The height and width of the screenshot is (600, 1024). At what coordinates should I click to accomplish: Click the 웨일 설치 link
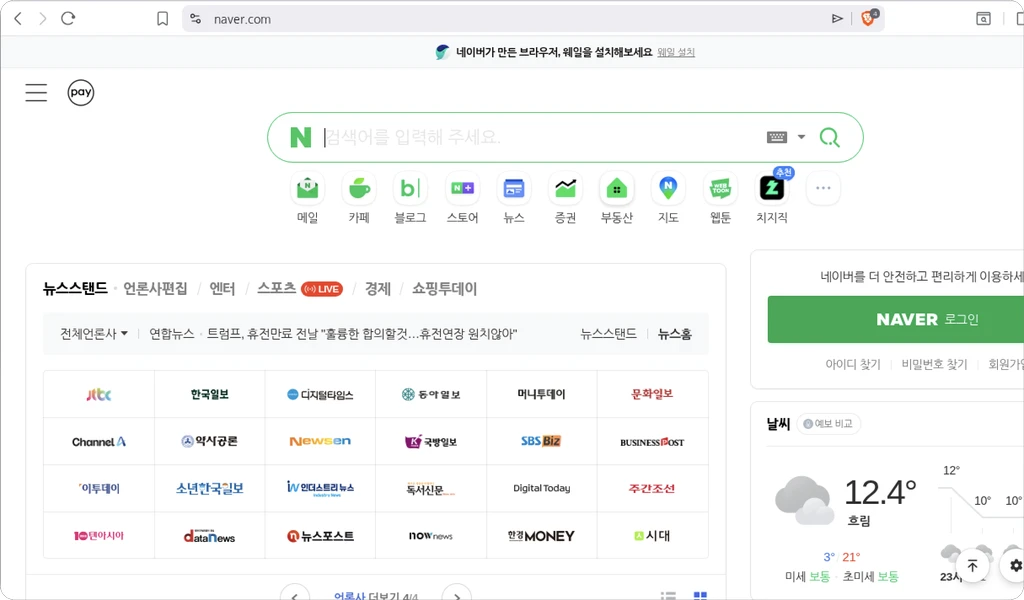click(x=676, y=52)
